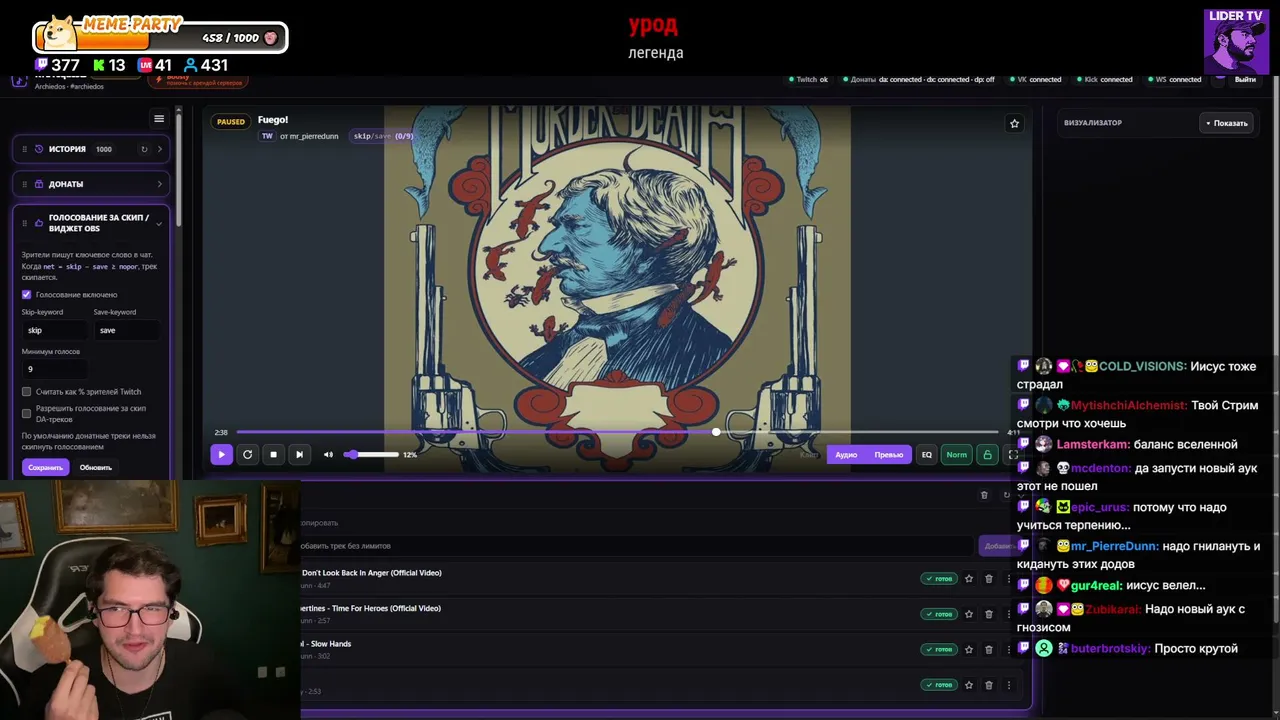1280x720 pixels.
Task: Grab the drag handle of the История section
Action: (24, 149)
